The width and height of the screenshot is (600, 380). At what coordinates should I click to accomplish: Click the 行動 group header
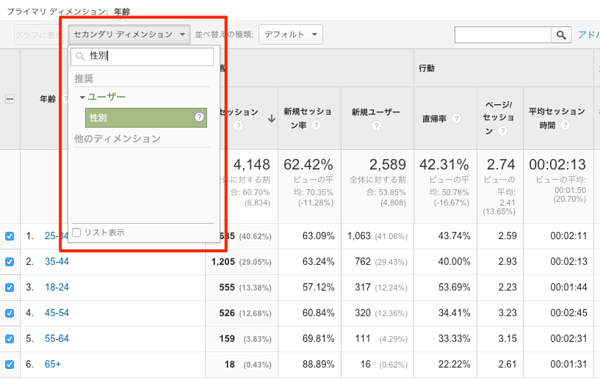426,68
